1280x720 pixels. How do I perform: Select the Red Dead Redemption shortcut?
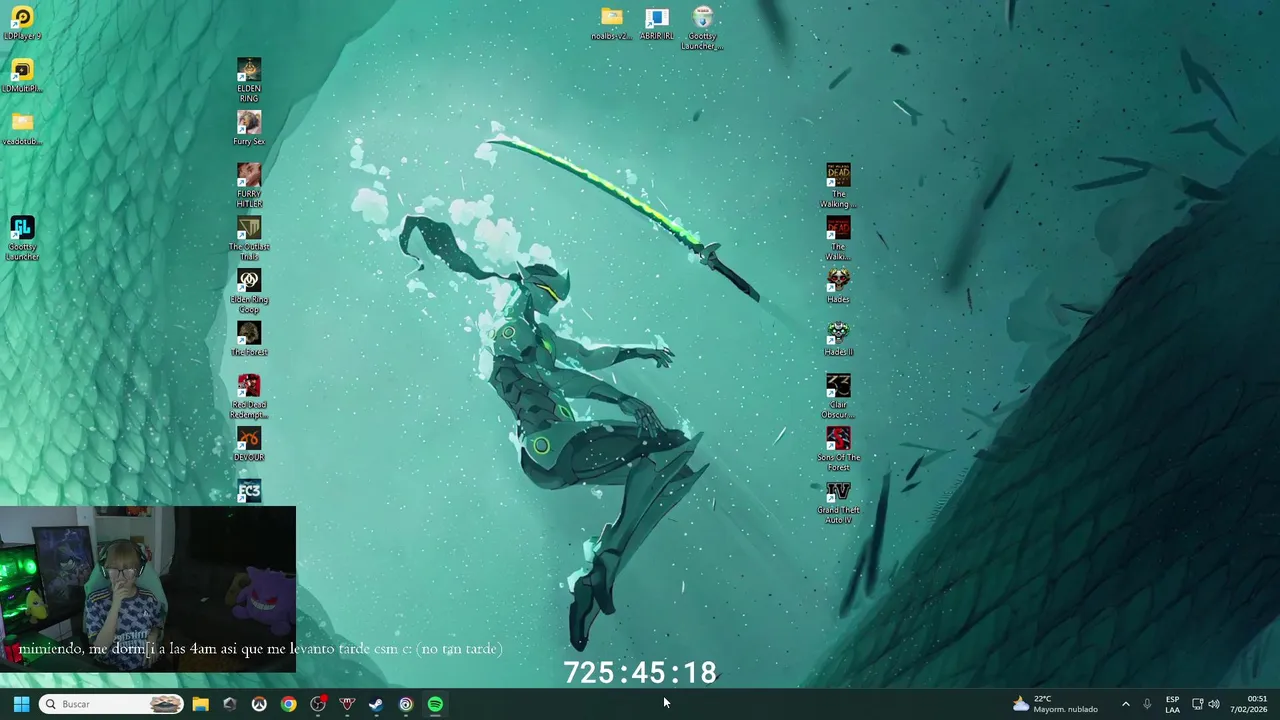pyautogui.click(x=249, y=398)
